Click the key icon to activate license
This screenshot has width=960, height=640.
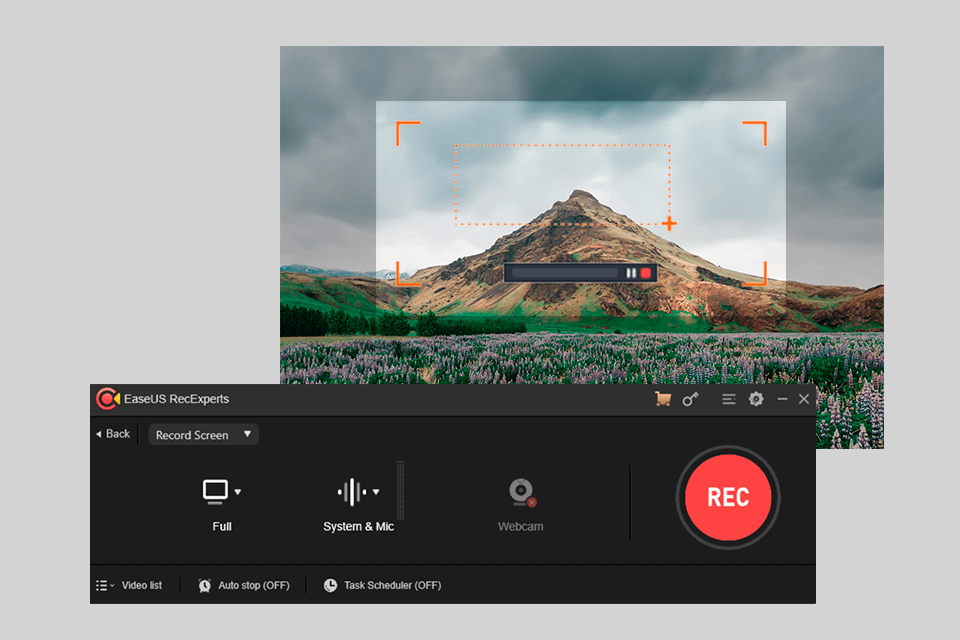[x=690, y=398]
